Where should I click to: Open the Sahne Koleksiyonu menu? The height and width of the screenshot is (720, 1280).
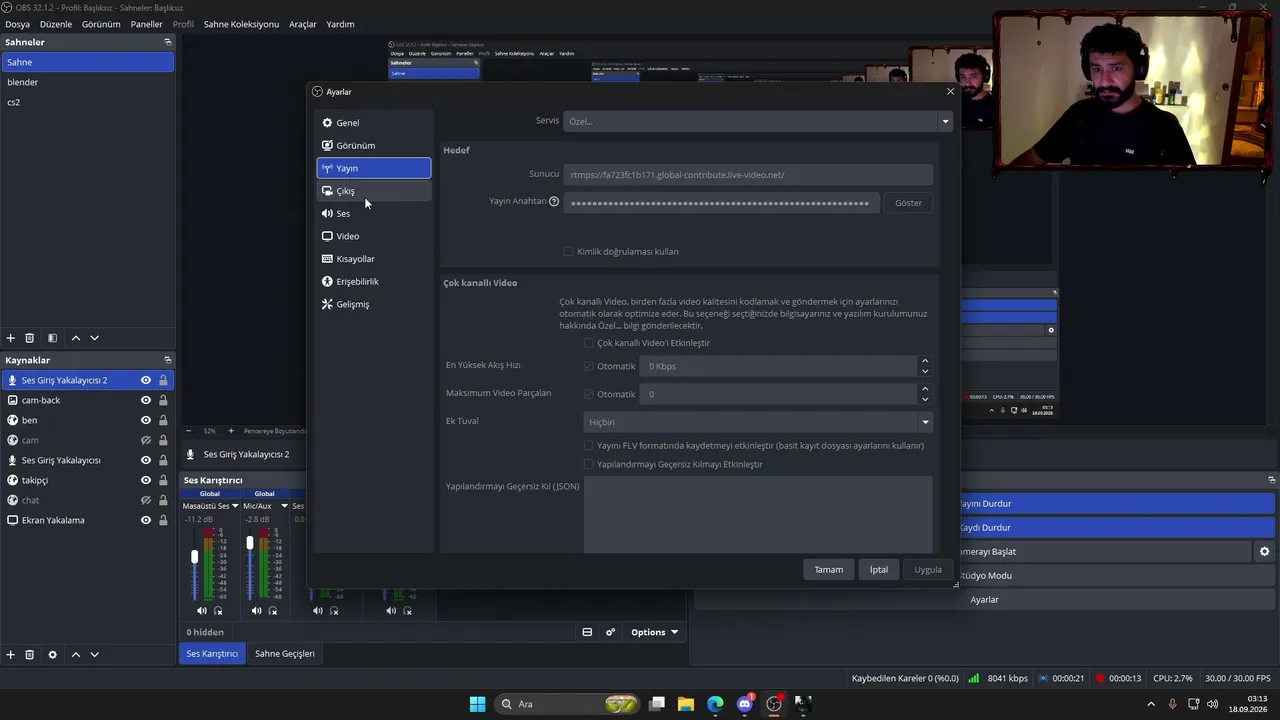click(x=241, y=24)
